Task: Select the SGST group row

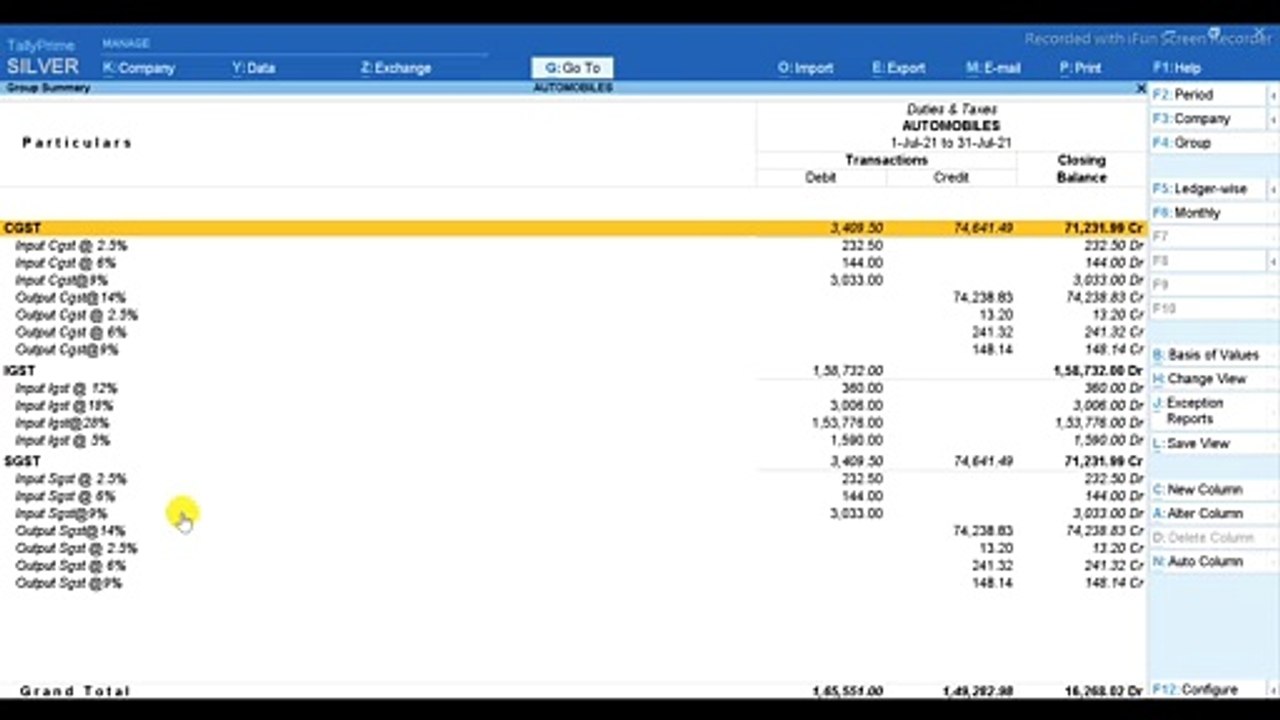Action: tap(573, 461)
